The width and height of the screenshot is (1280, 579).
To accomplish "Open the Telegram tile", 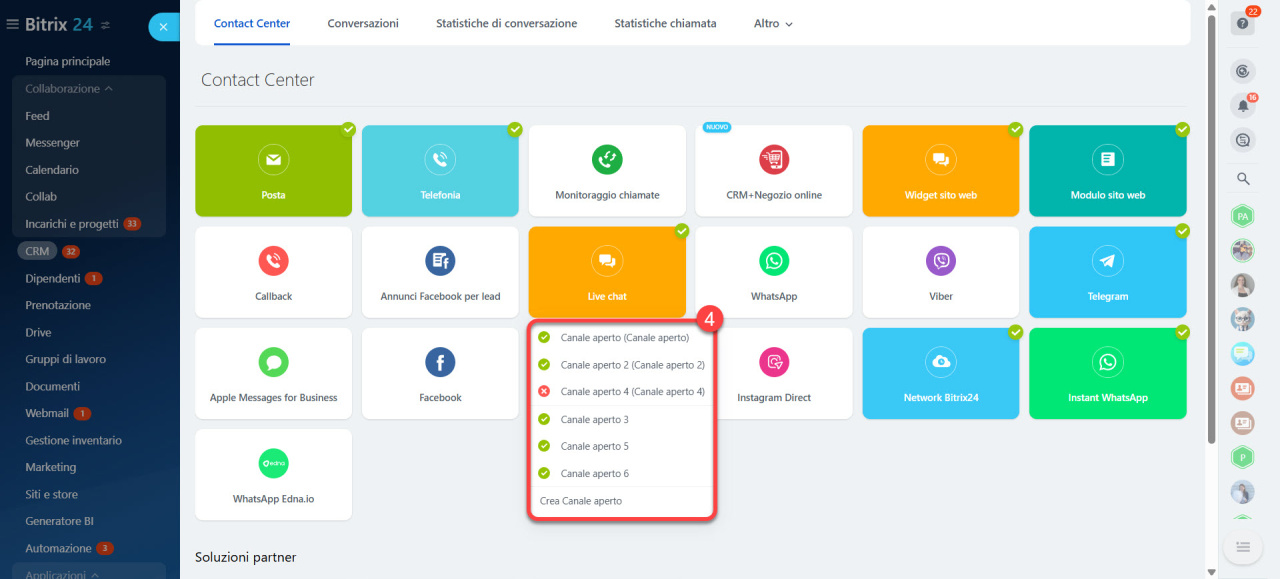I will coord(1108,272).
